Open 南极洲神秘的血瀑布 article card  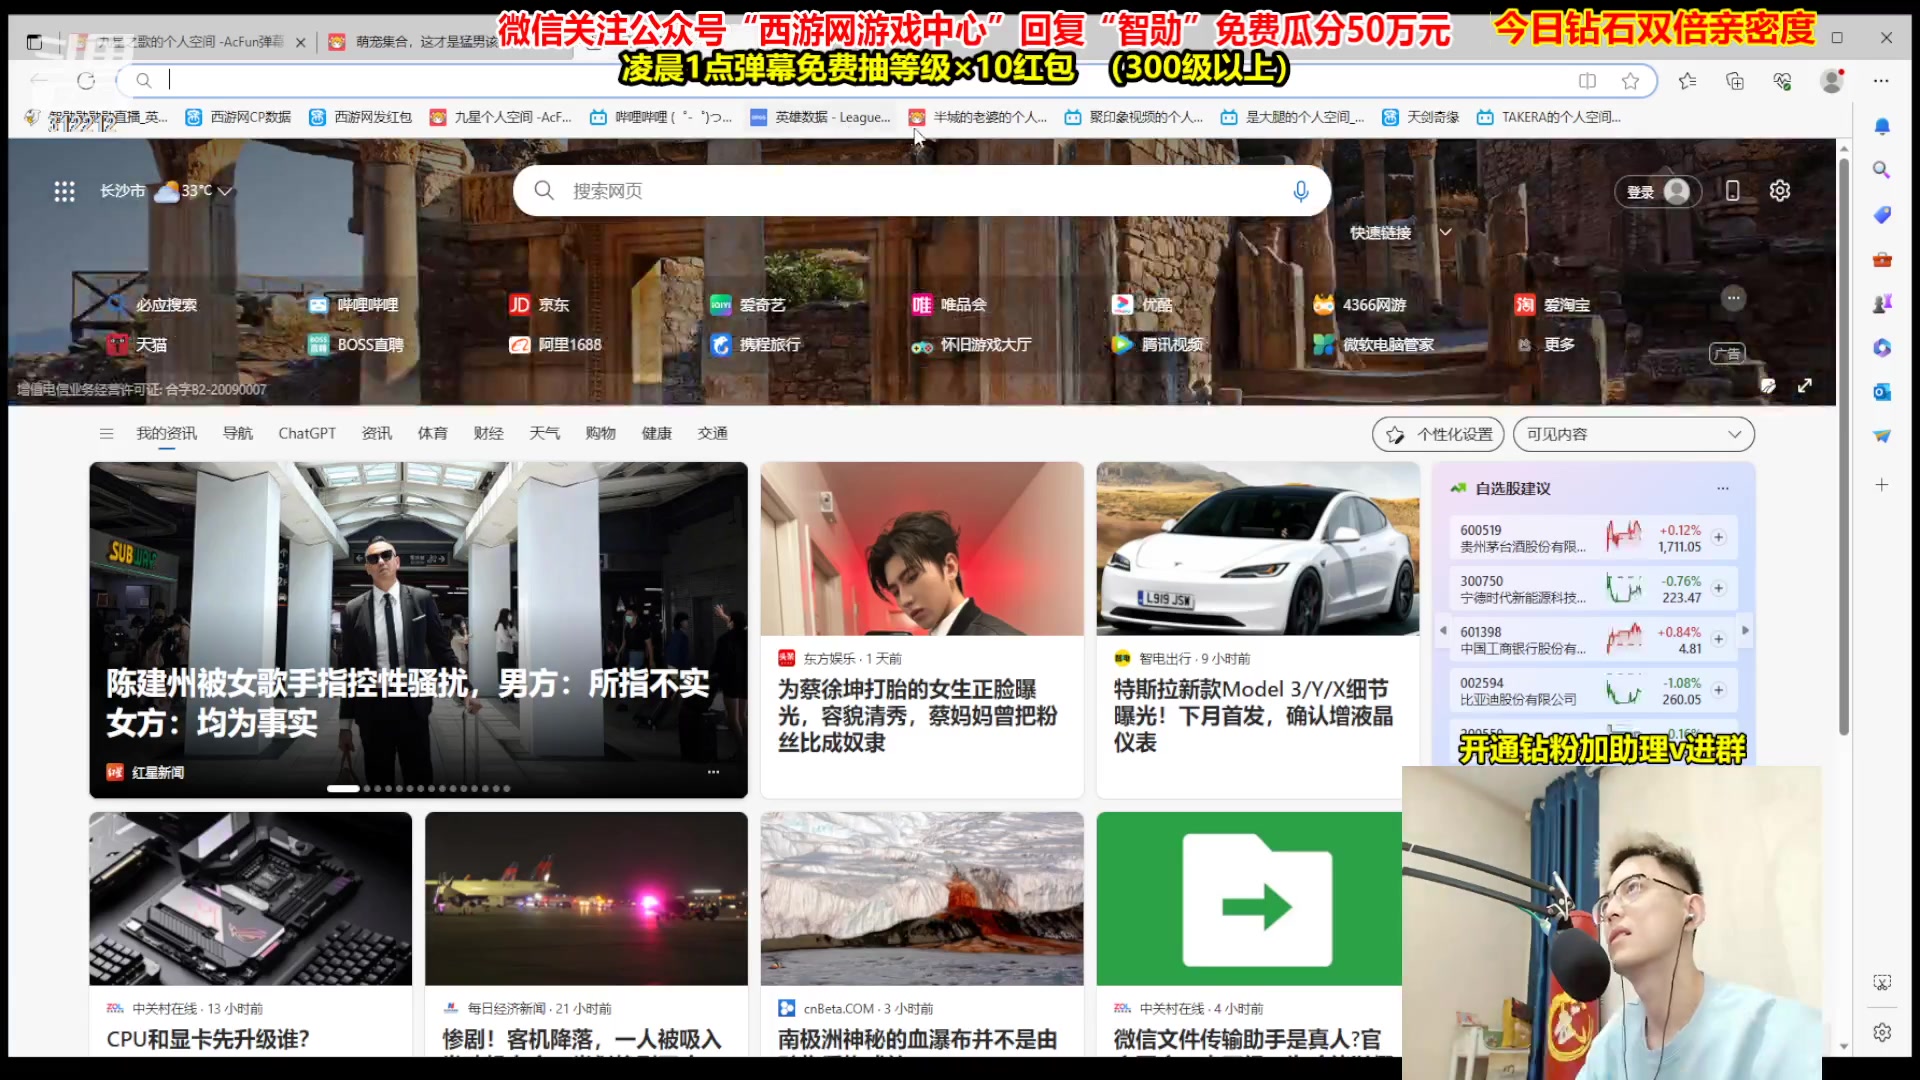[x=921, y=934]
